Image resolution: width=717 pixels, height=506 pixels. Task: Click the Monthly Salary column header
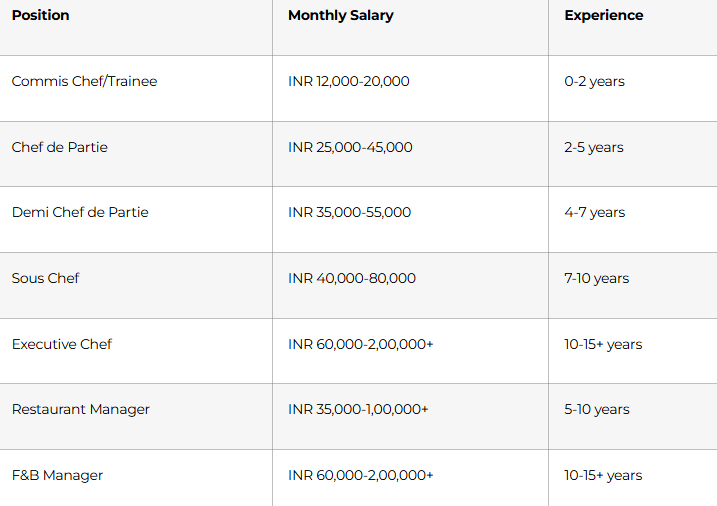(340, 16)
